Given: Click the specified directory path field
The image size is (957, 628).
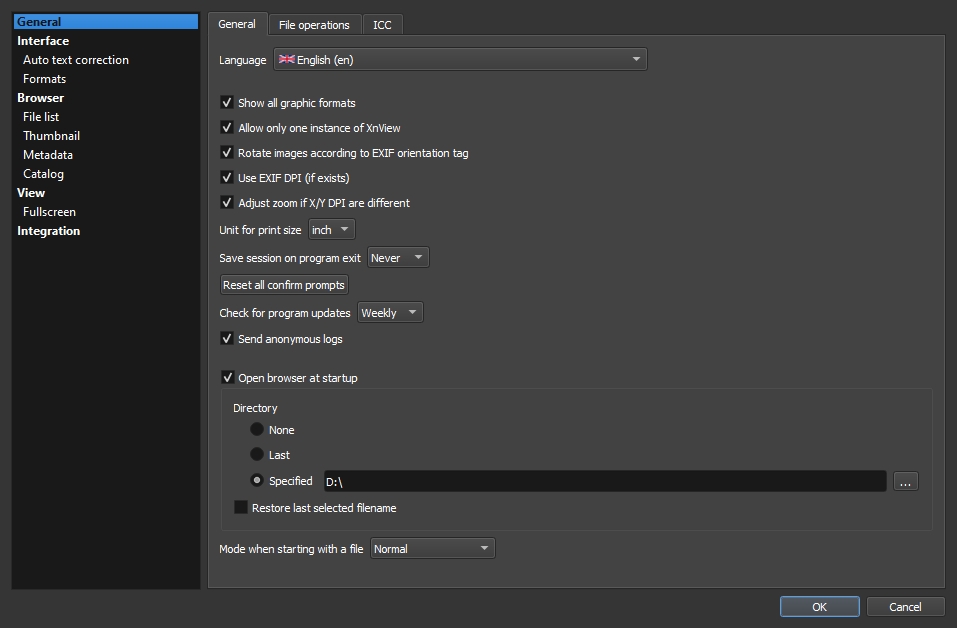Looking at the screenshot, I should click(x=604, y=482).
